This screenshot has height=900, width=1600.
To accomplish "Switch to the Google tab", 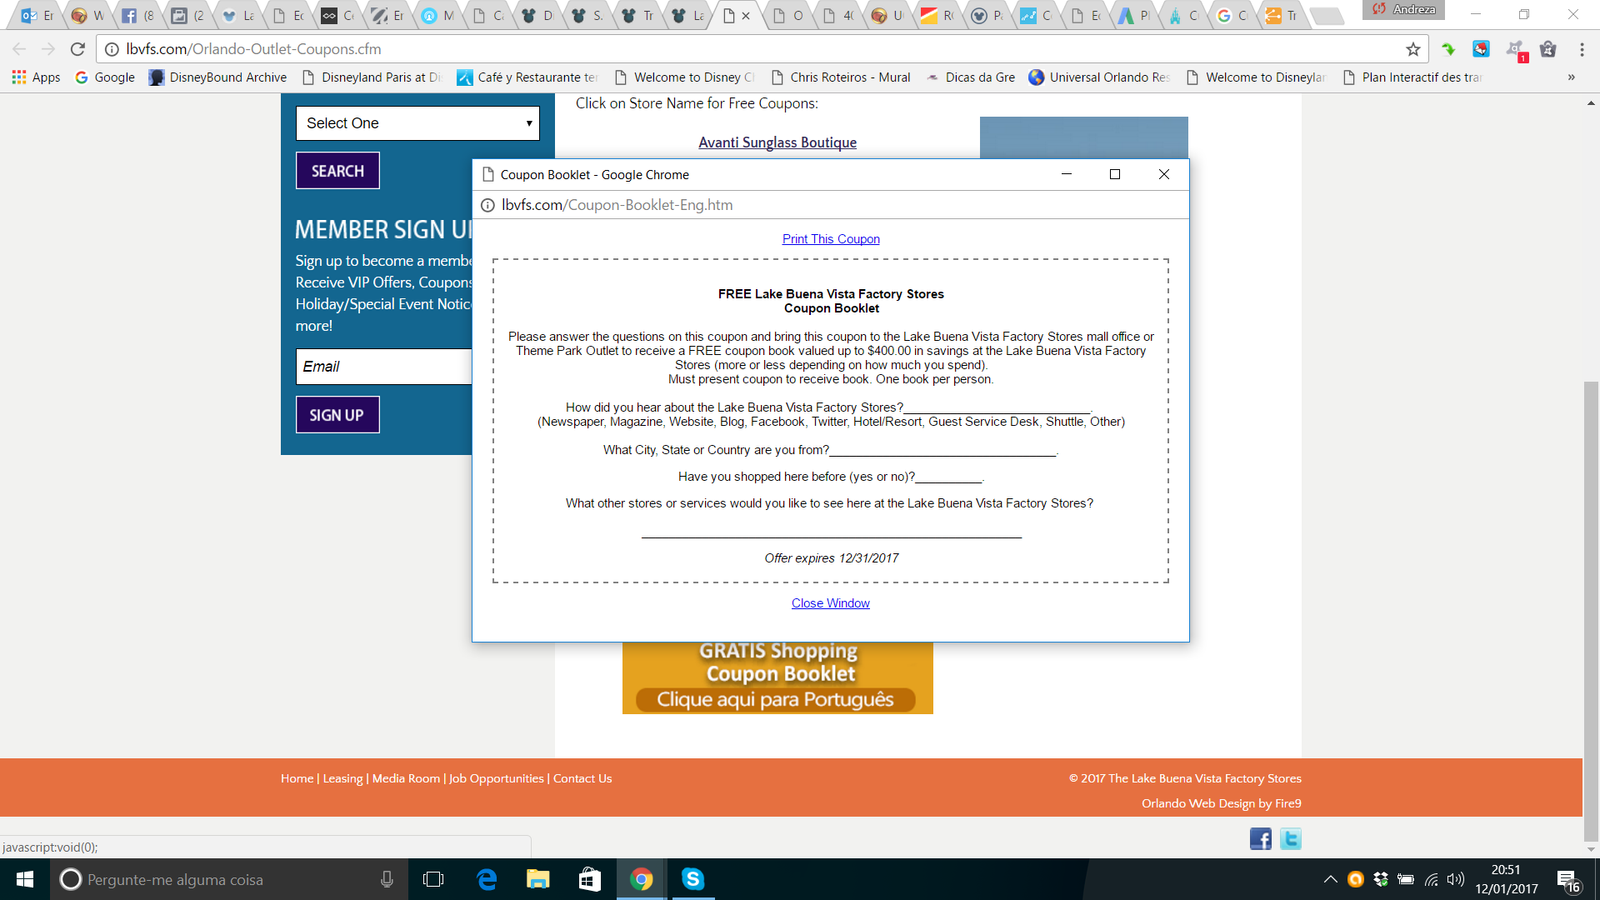I will coord(1232,15).
